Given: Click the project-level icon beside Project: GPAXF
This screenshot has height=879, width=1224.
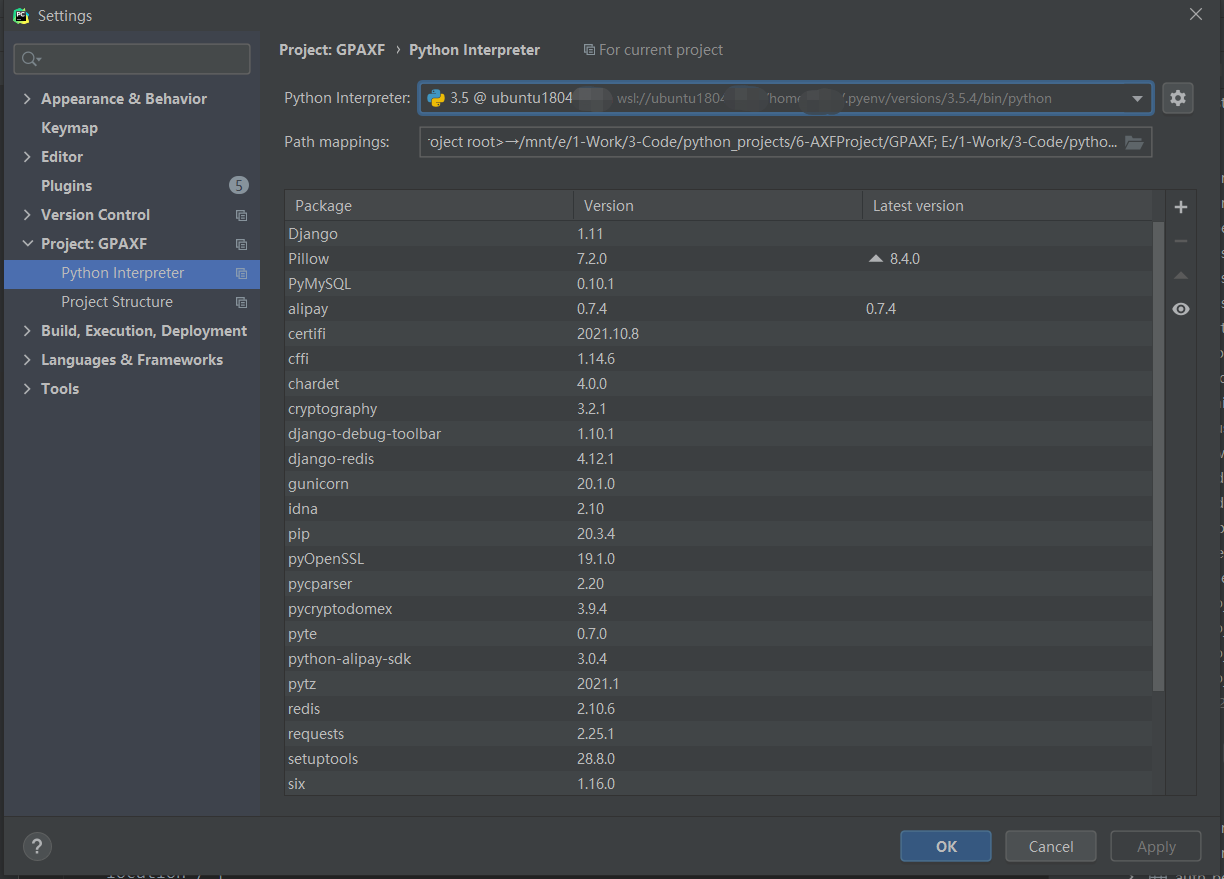Looking at the screenshot, I should (x=241, y=244).
